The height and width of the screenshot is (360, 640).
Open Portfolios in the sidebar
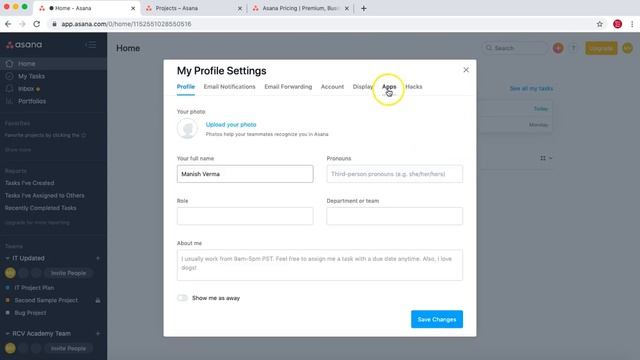click(32, 101)
